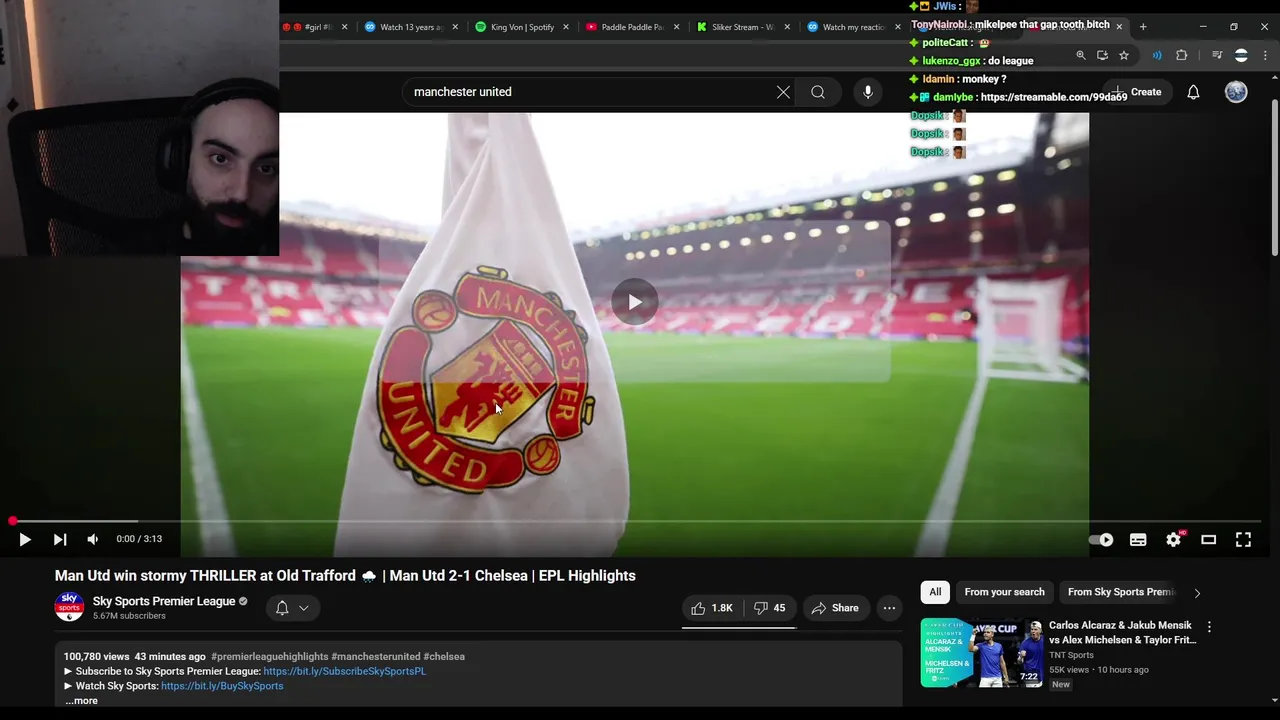The height and width of the screenshot is (720, 1280).
Task: Open notification bell dropdown for channel
Action: click(292, 608)
